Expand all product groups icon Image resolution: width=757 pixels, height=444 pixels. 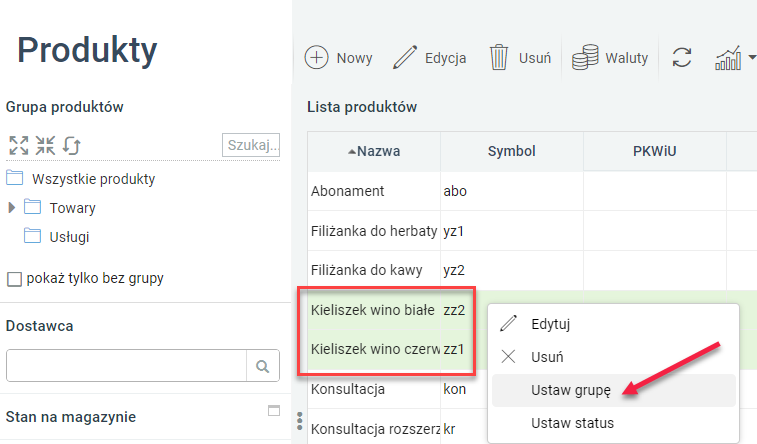[19, 145]
